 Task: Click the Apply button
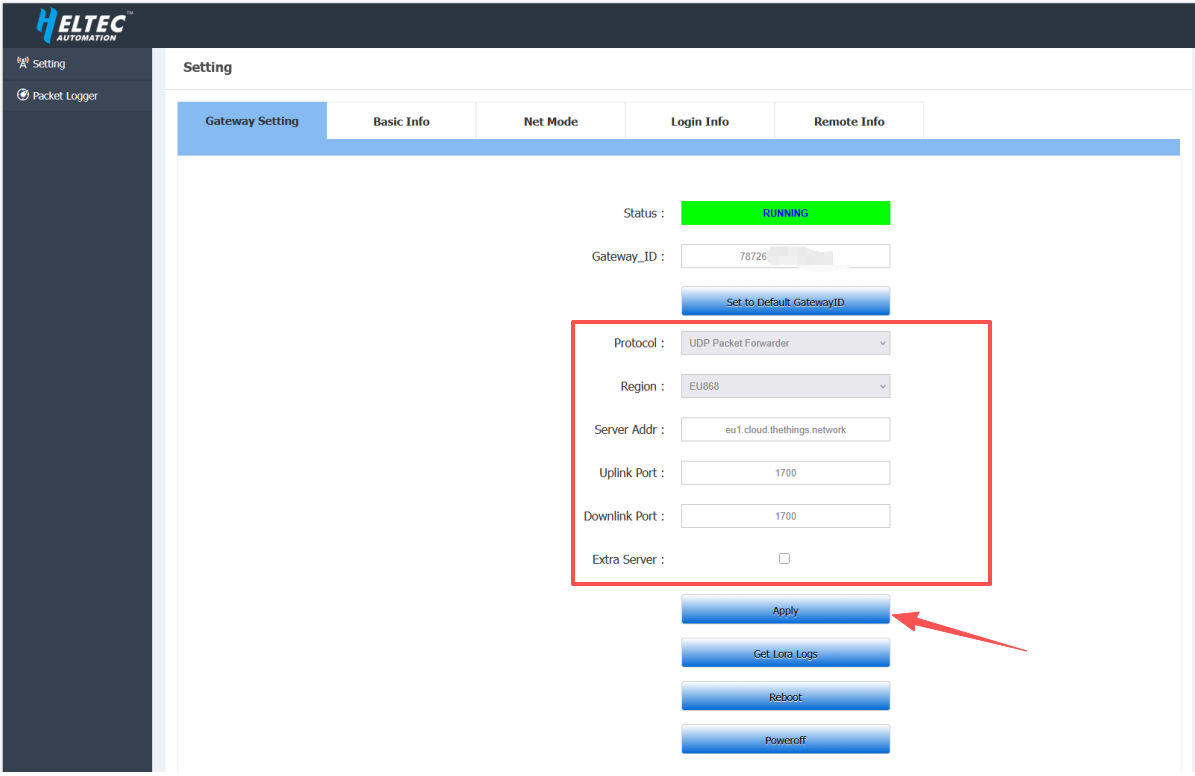click(785, 610)
